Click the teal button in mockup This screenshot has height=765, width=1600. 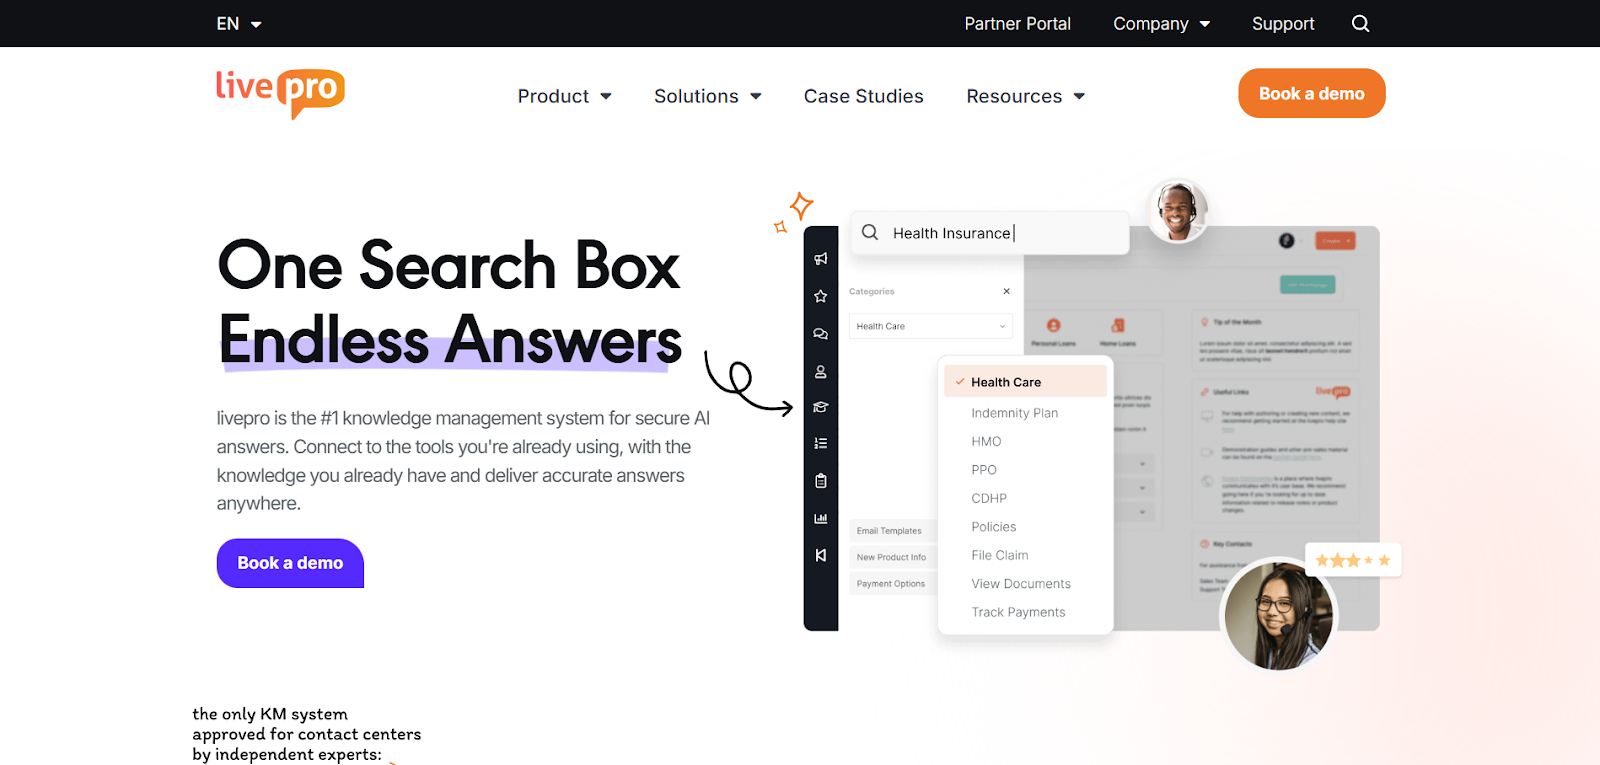tap(1307, 285)
